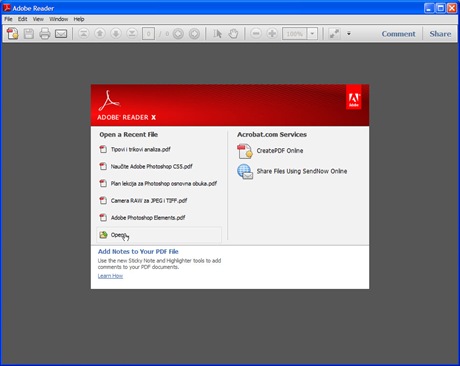
Task: Open the Share pane
Action: 440,34
